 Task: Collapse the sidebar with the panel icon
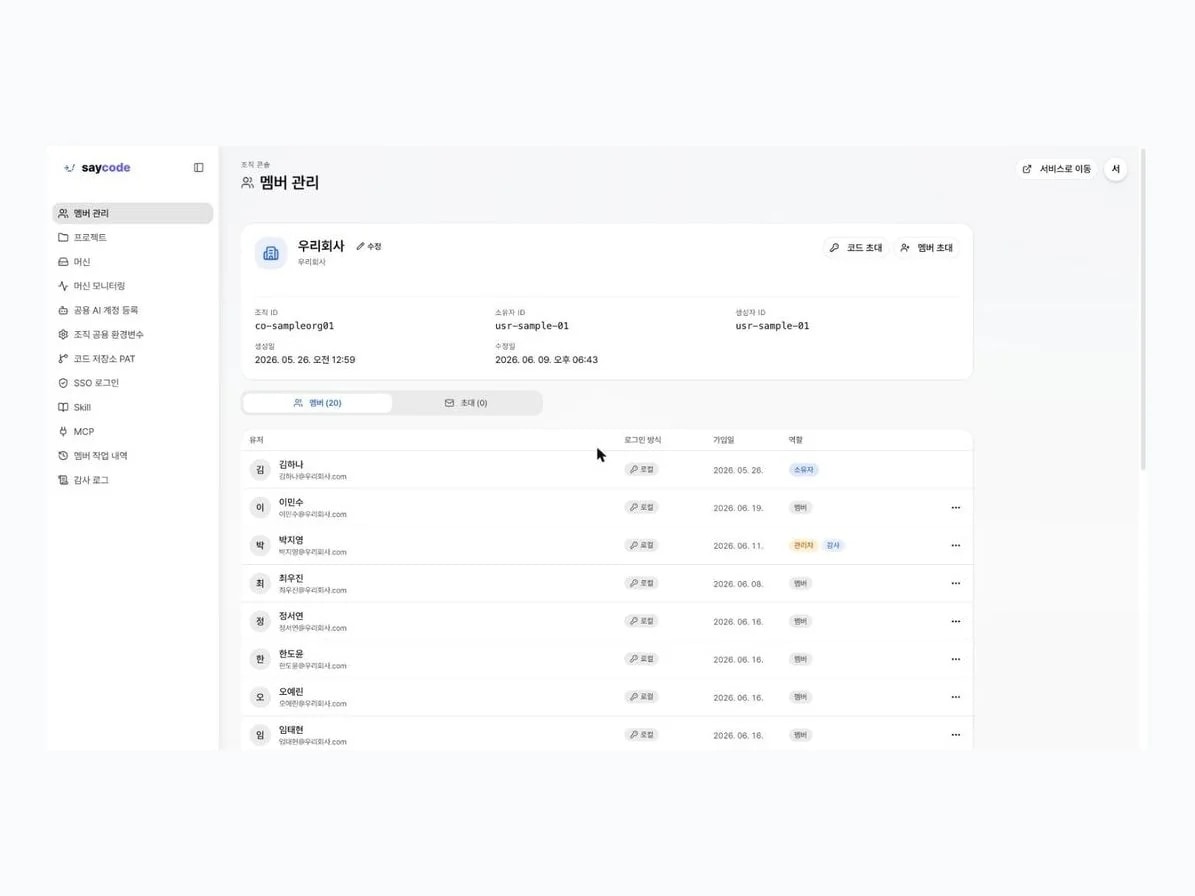(x=198, y=168)
